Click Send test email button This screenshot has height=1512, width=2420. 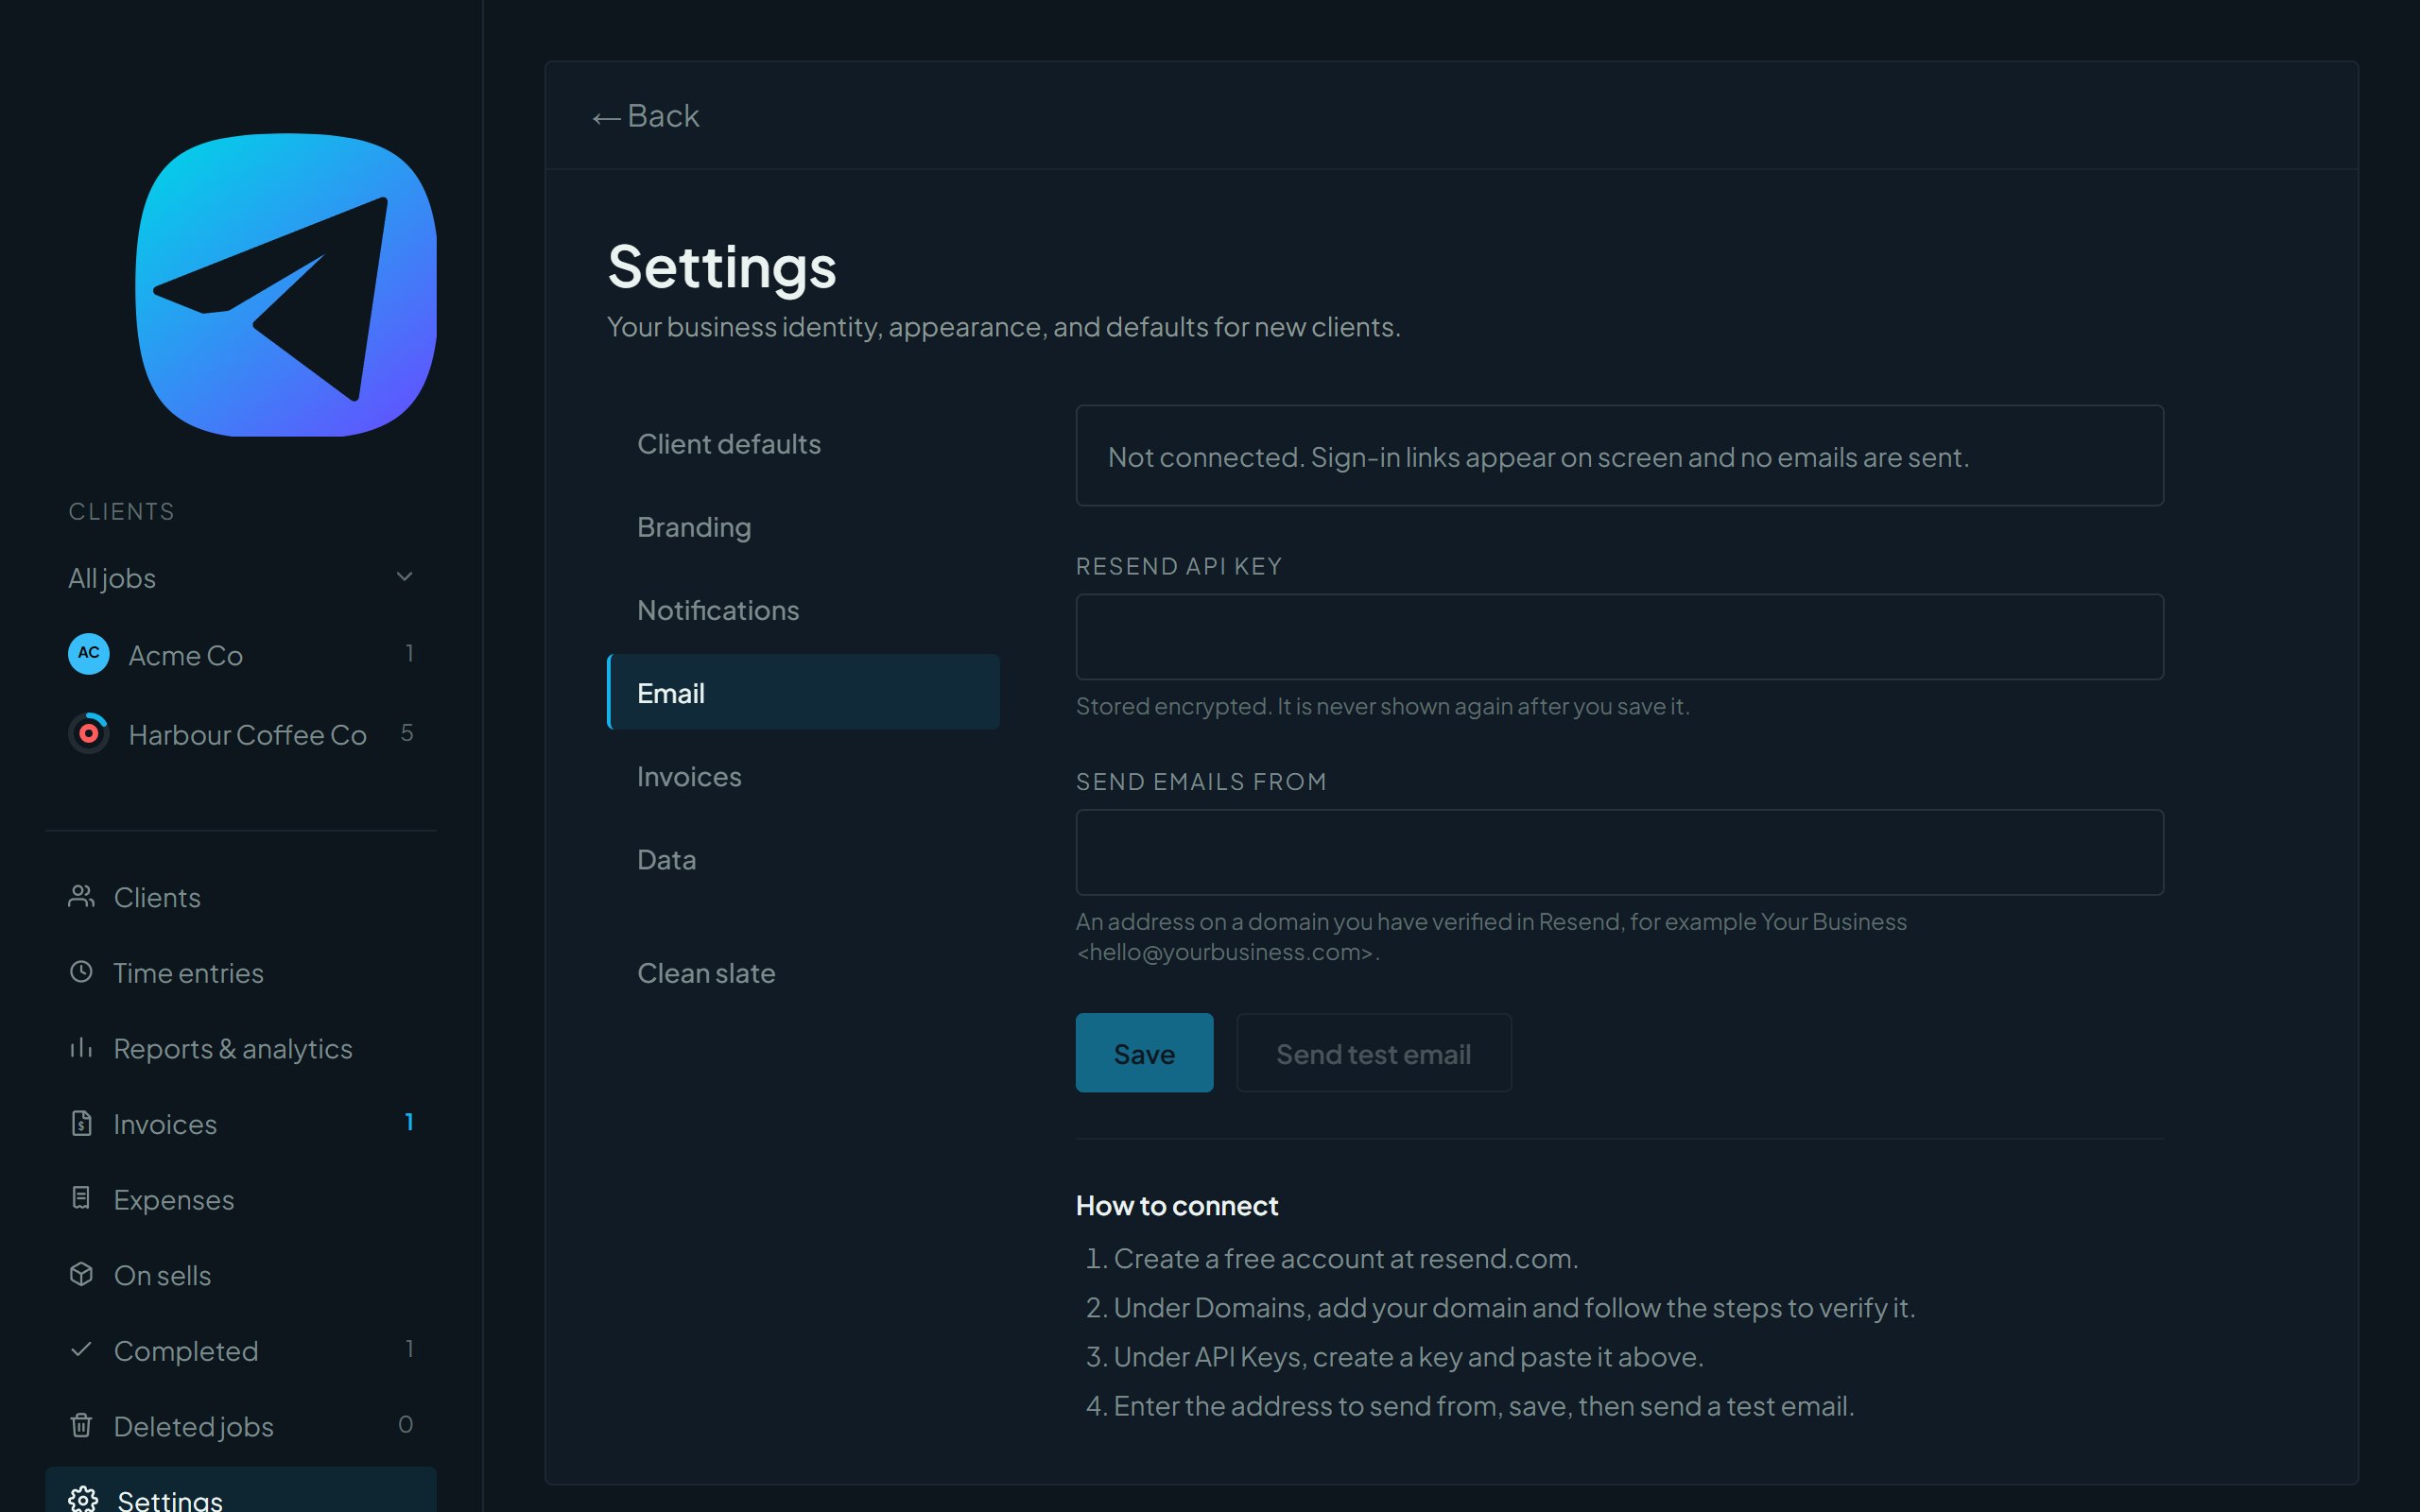pos(1373,1053)
